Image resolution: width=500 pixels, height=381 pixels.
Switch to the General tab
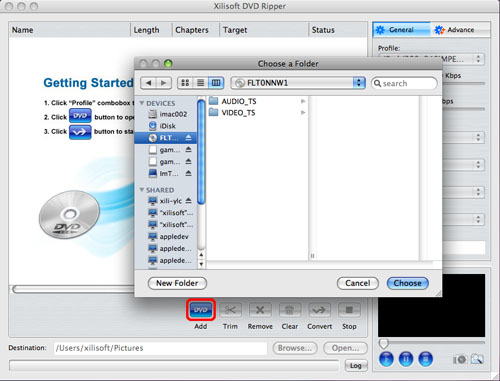pyautogui.click(x=402, y=30)
